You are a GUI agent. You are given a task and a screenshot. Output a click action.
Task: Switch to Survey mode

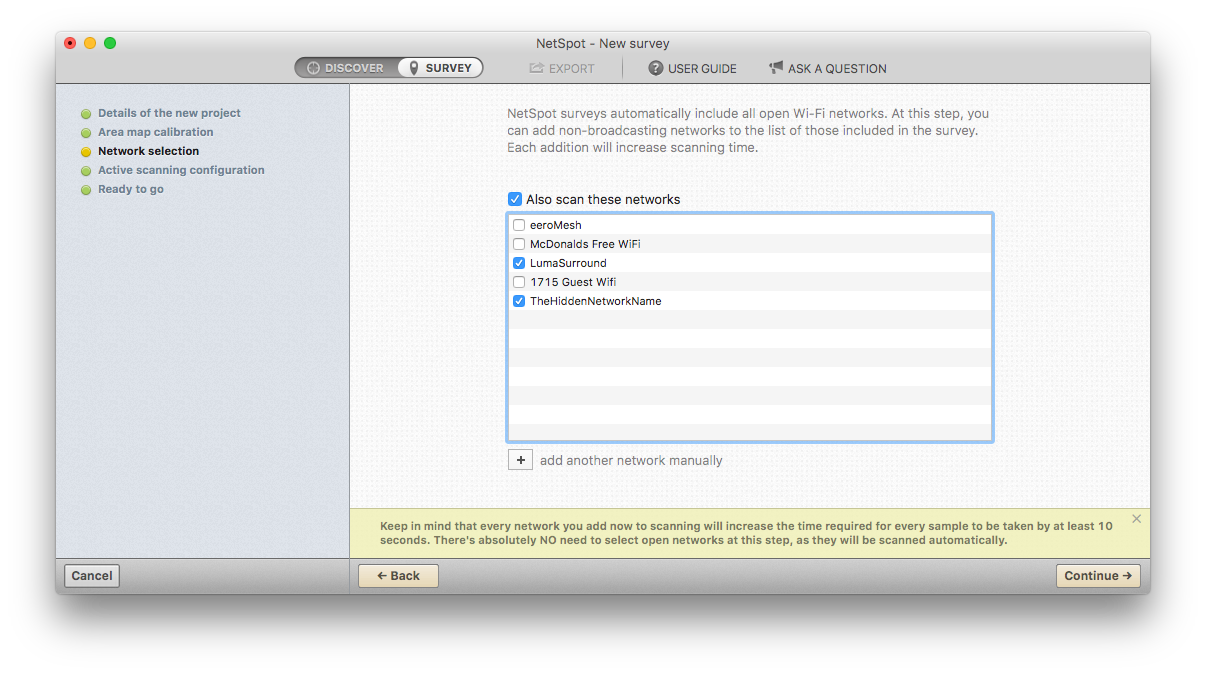[440, 68]
